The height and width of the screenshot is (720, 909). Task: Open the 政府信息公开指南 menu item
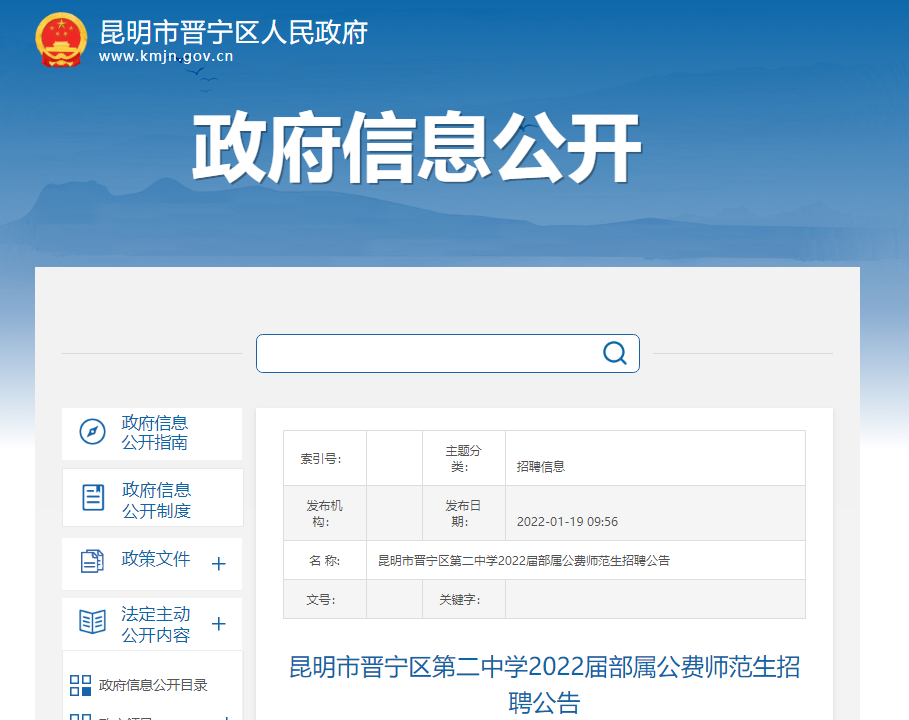pyautogui.click(x=155, y=433)
